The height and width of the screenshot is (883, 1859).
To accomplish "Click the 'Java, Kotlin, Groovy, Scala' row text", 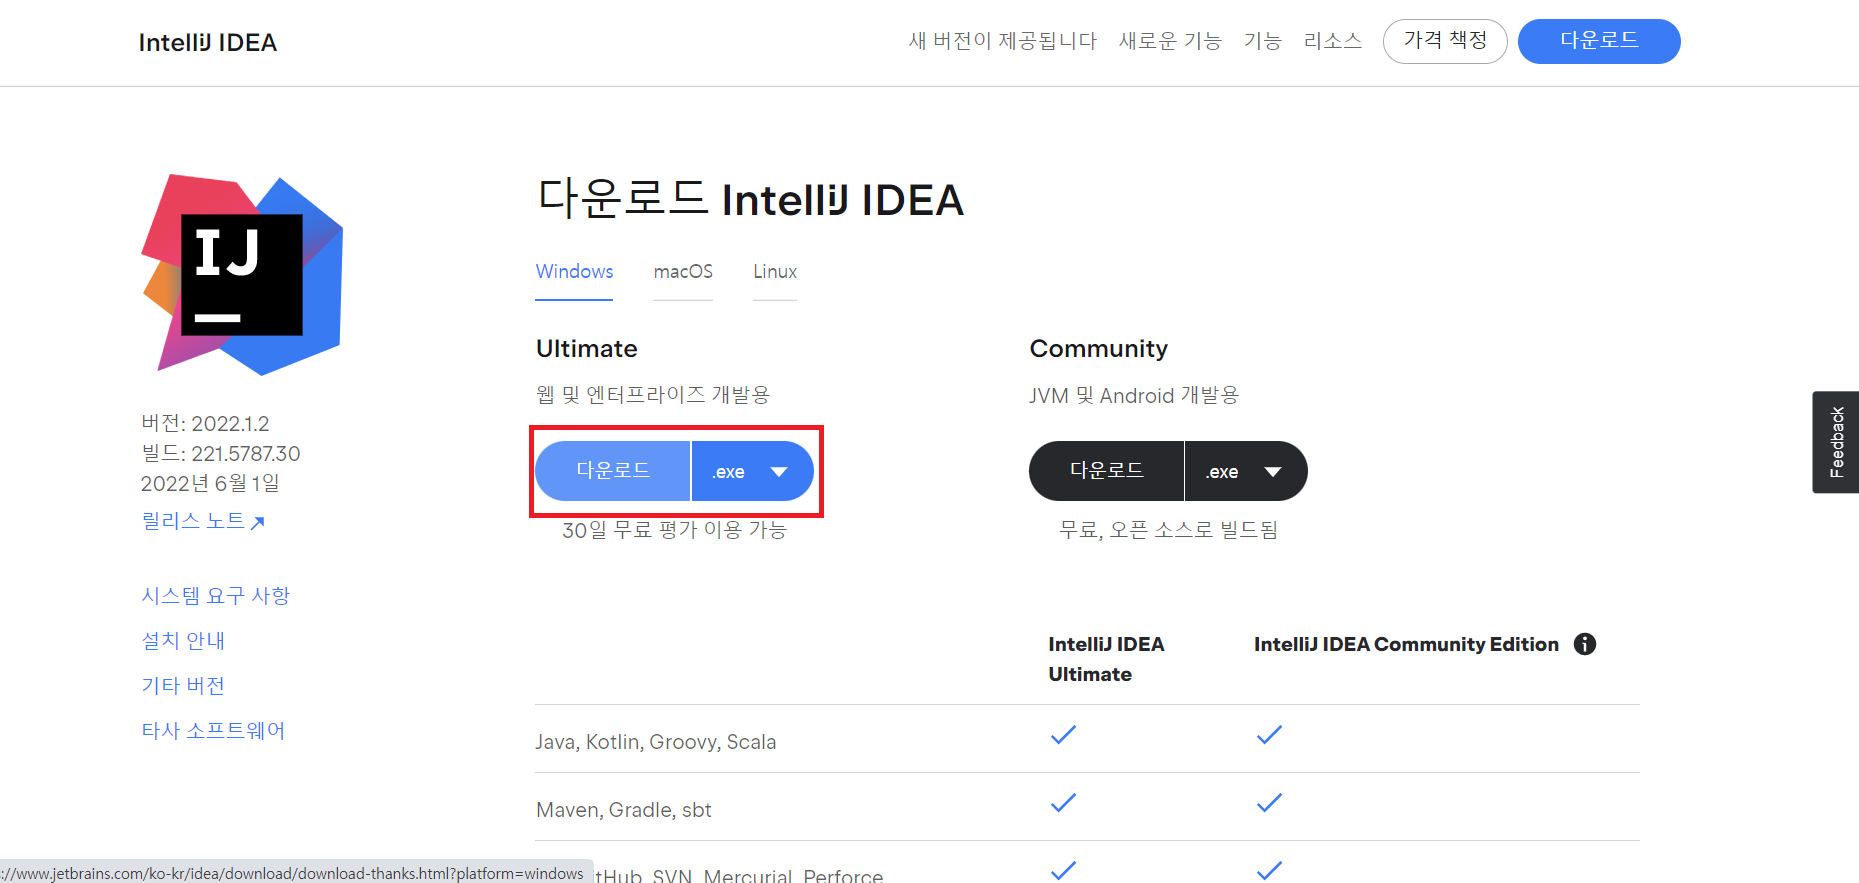I will click(x=656, y=742).
